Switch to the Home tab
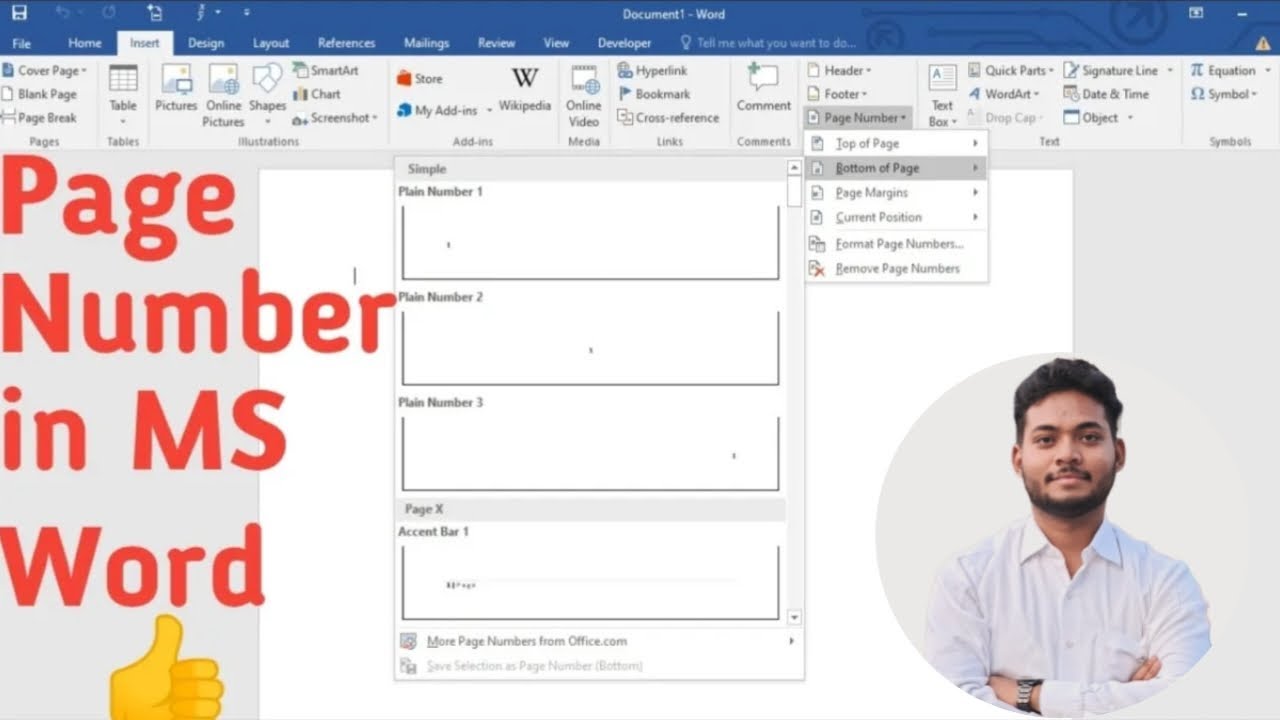This screenshot has height=720, width=1280. pyautogui.click(x=85, y=43)
